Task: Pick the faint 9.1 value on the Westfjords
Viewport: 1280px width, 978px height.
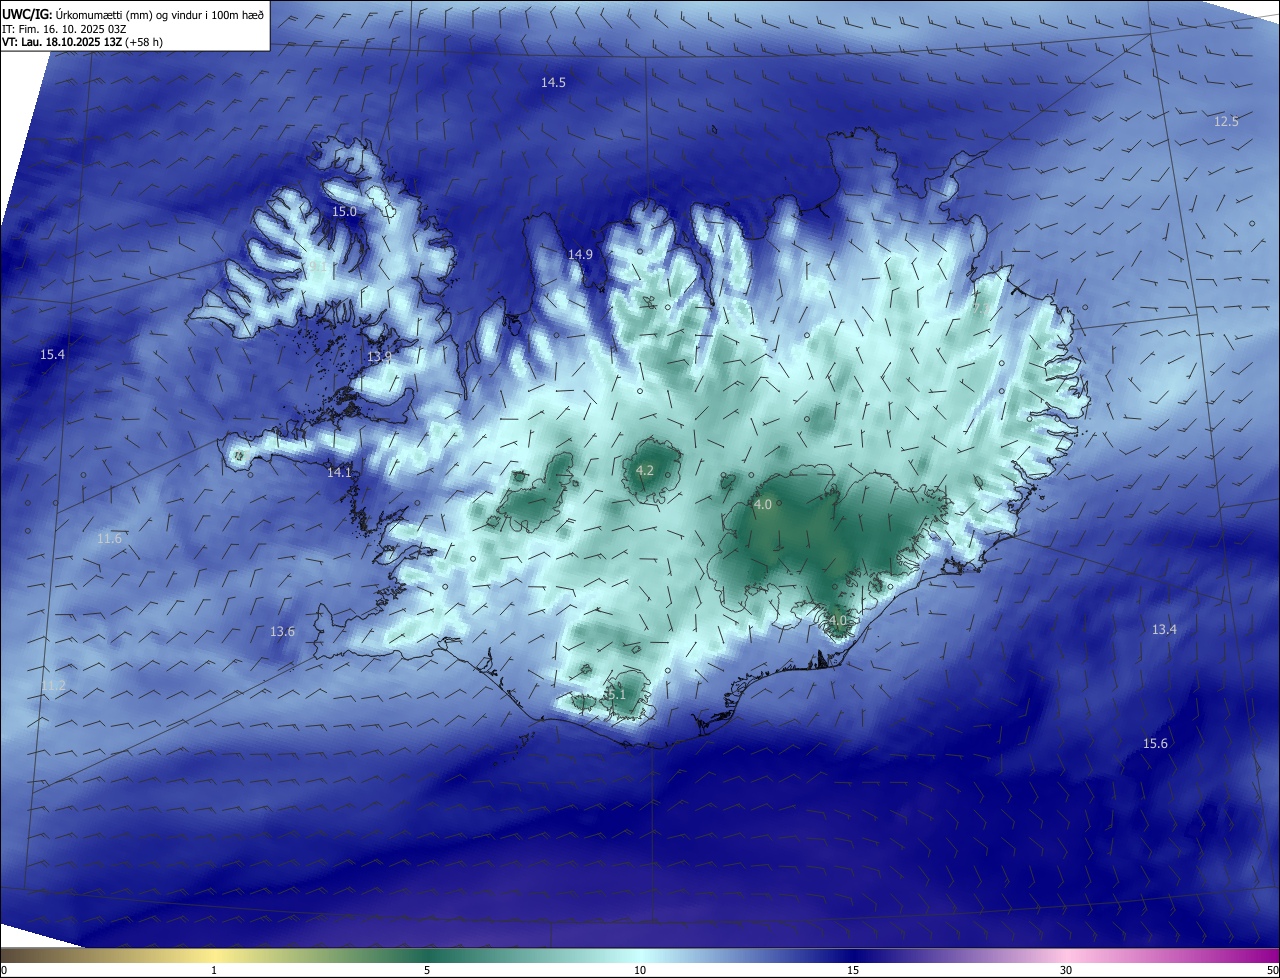Action: point(318,266)
